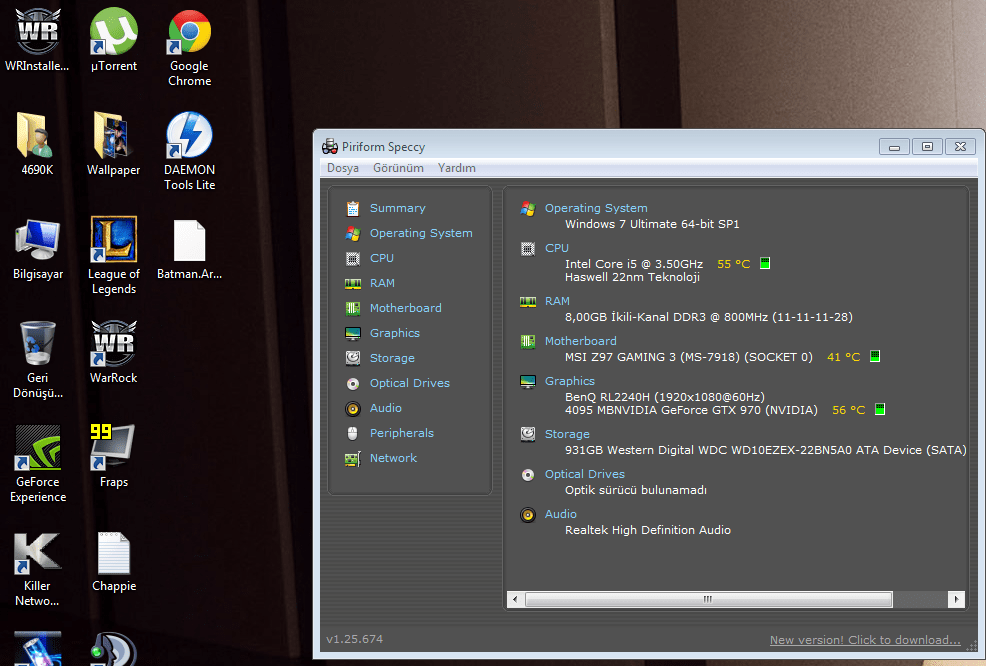Select the Chappie text file icon
The width and height of the screenshot is (986, 666).
click(x=114, y=561)
